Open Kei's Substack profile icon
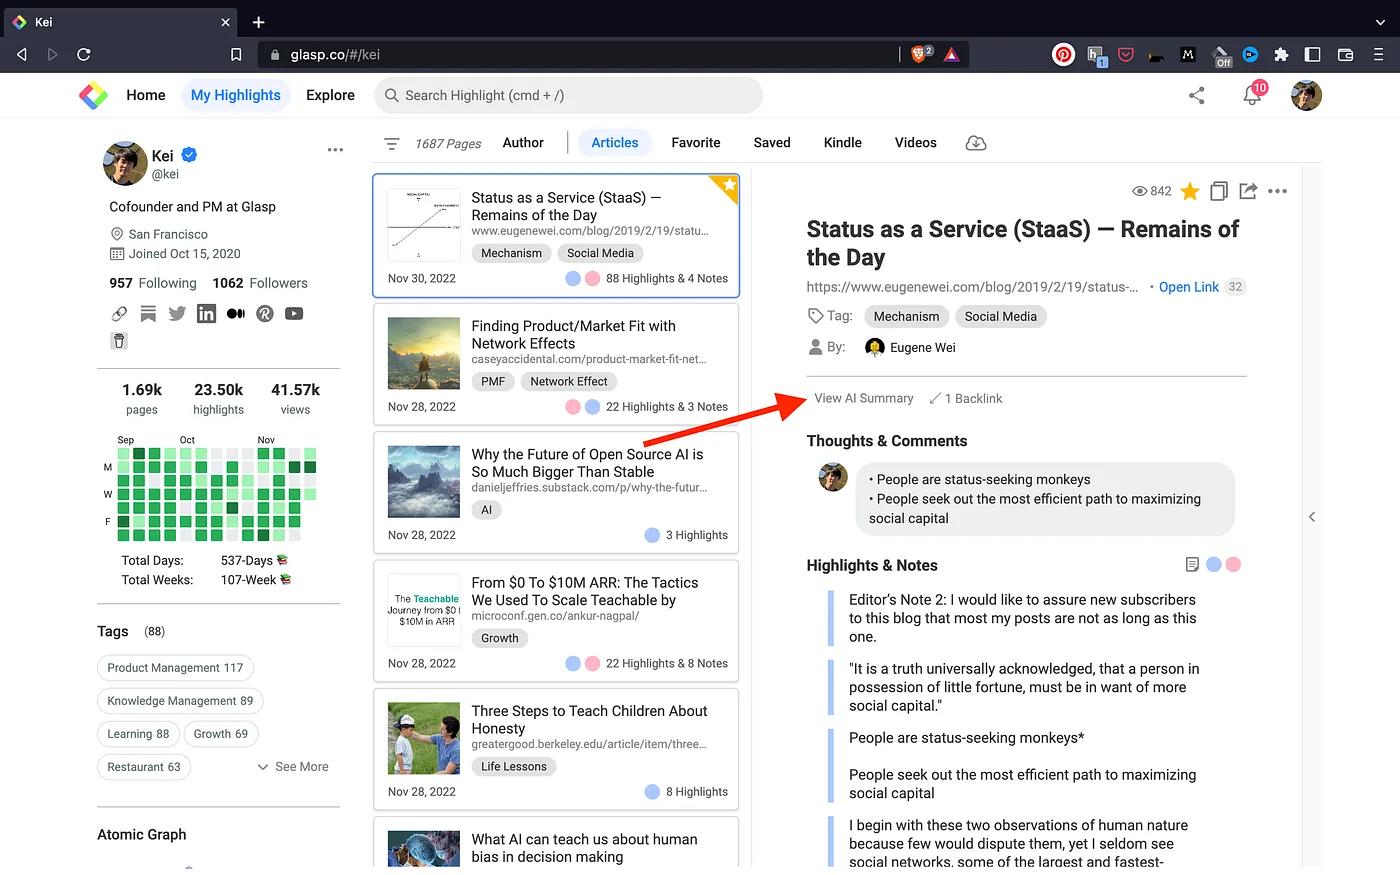The height and width of the screenshot is (875, 1400). pyautogui.click(x=148, y=313)
